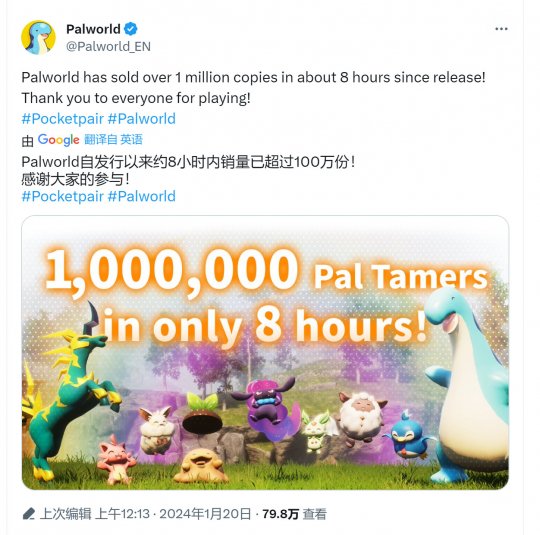Image resolution: width=540 pixels, height=535 pixels.
Task: Open the 上次编辑 edit history link
Action: click(65, 514)
